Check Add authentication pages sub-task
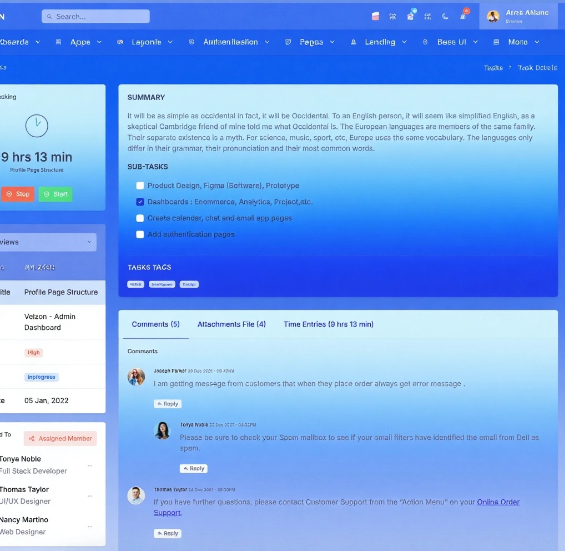Viewport: 565px width, 551px height. 140,235
